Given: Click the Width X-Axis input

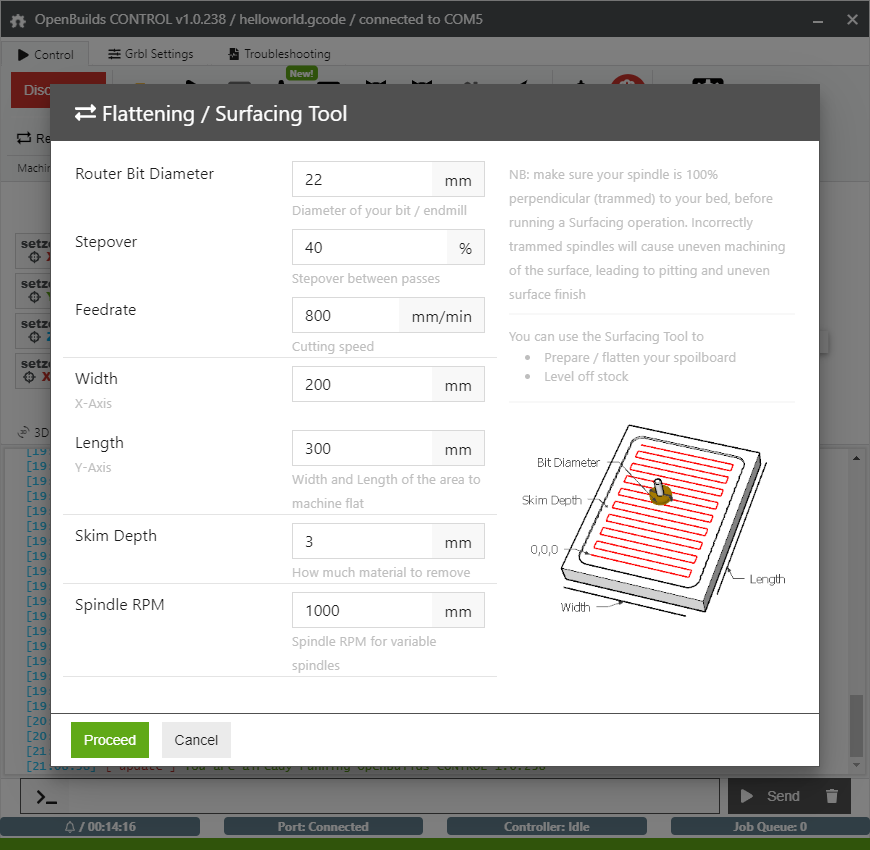Looking at the screenshot, I should [x=362, y=384].
